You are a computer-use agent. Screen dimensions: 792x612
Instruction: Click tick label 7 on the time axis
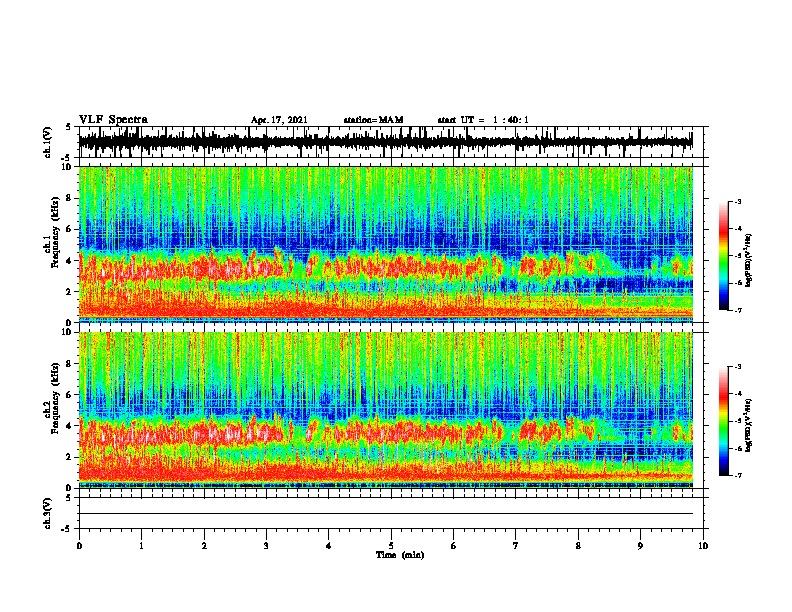516,546
